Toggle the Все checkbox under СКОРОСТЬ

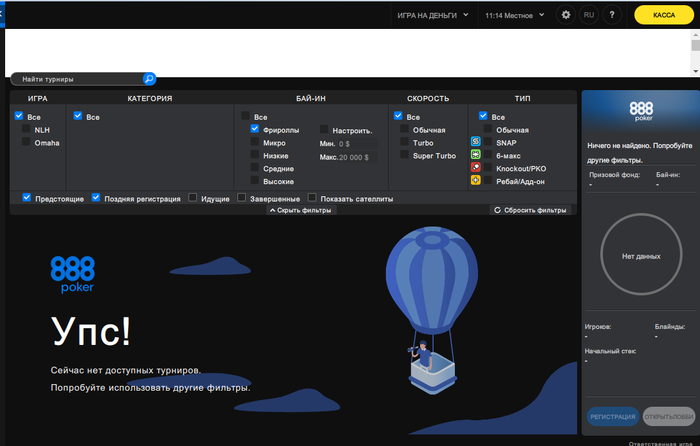[398, 116]
